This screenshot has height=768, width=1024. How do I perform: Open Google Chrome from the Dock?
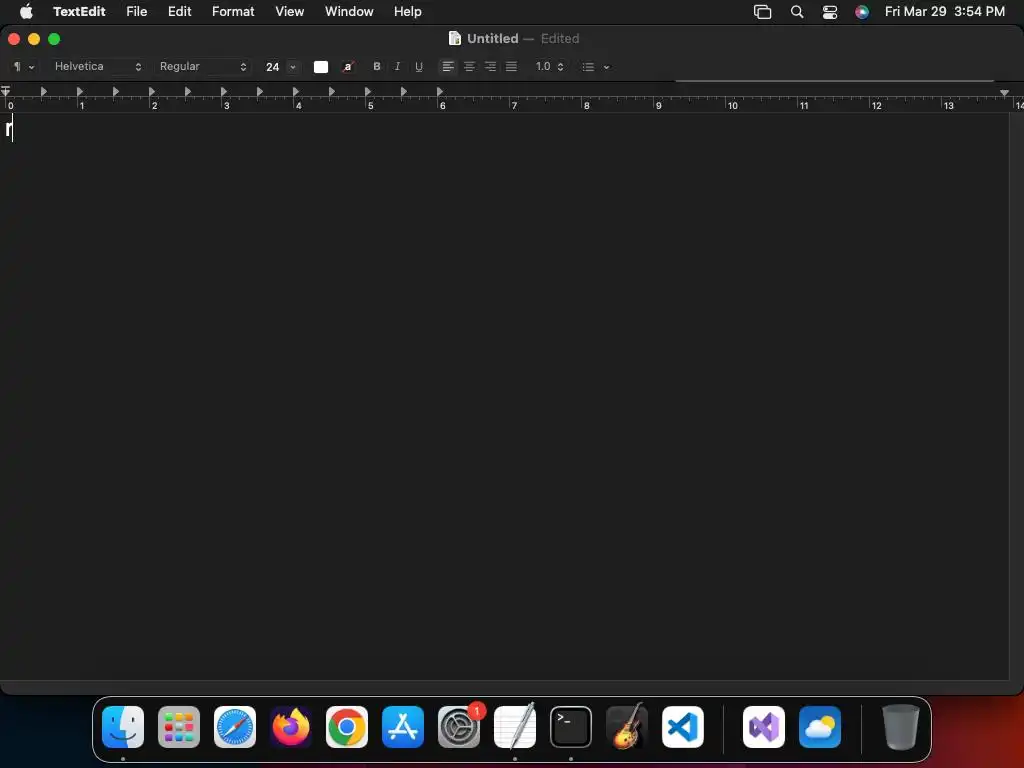pyautogui.click(x=347, y=727)
